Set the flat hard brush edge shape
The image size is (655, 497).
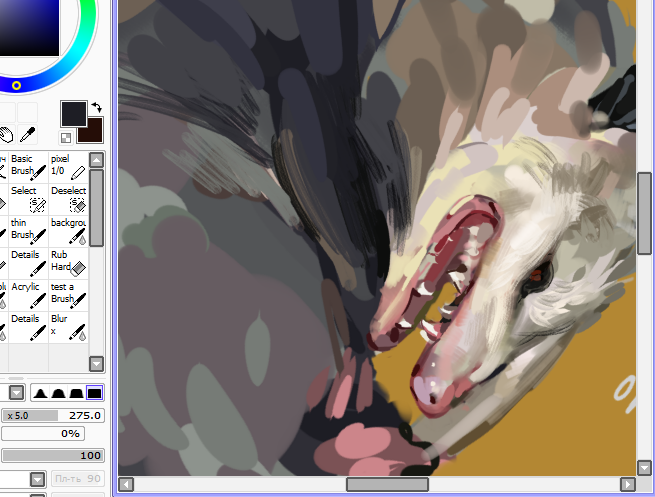click(x=94, y=393)
